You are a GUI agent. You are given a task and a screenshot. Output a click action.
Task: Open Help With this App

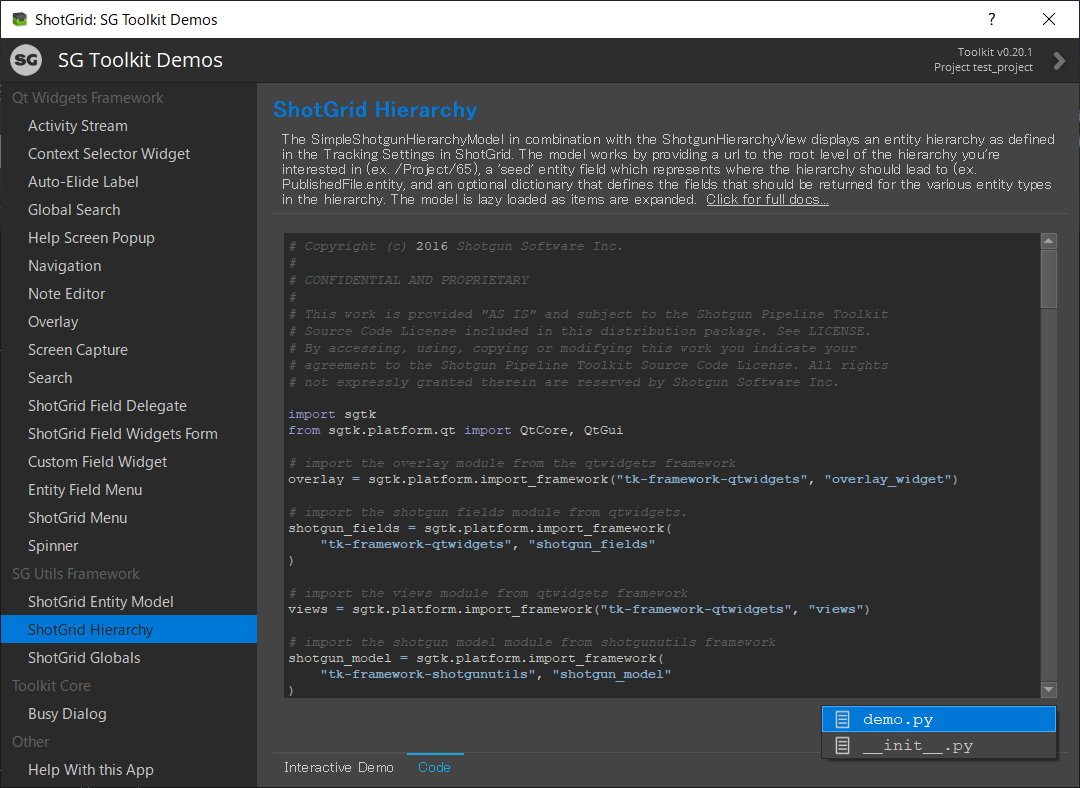(91, 770)
